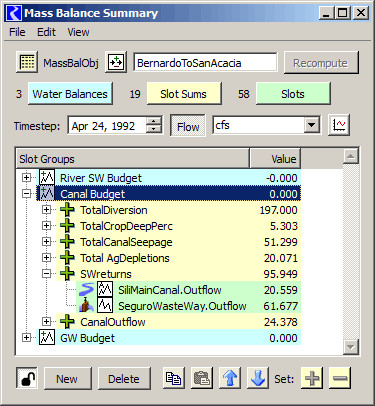Image resolution: width=375 pixels, height=406 pixels.
Task: Open the plot chart icon next to cfs
Action: coord(339,125)
